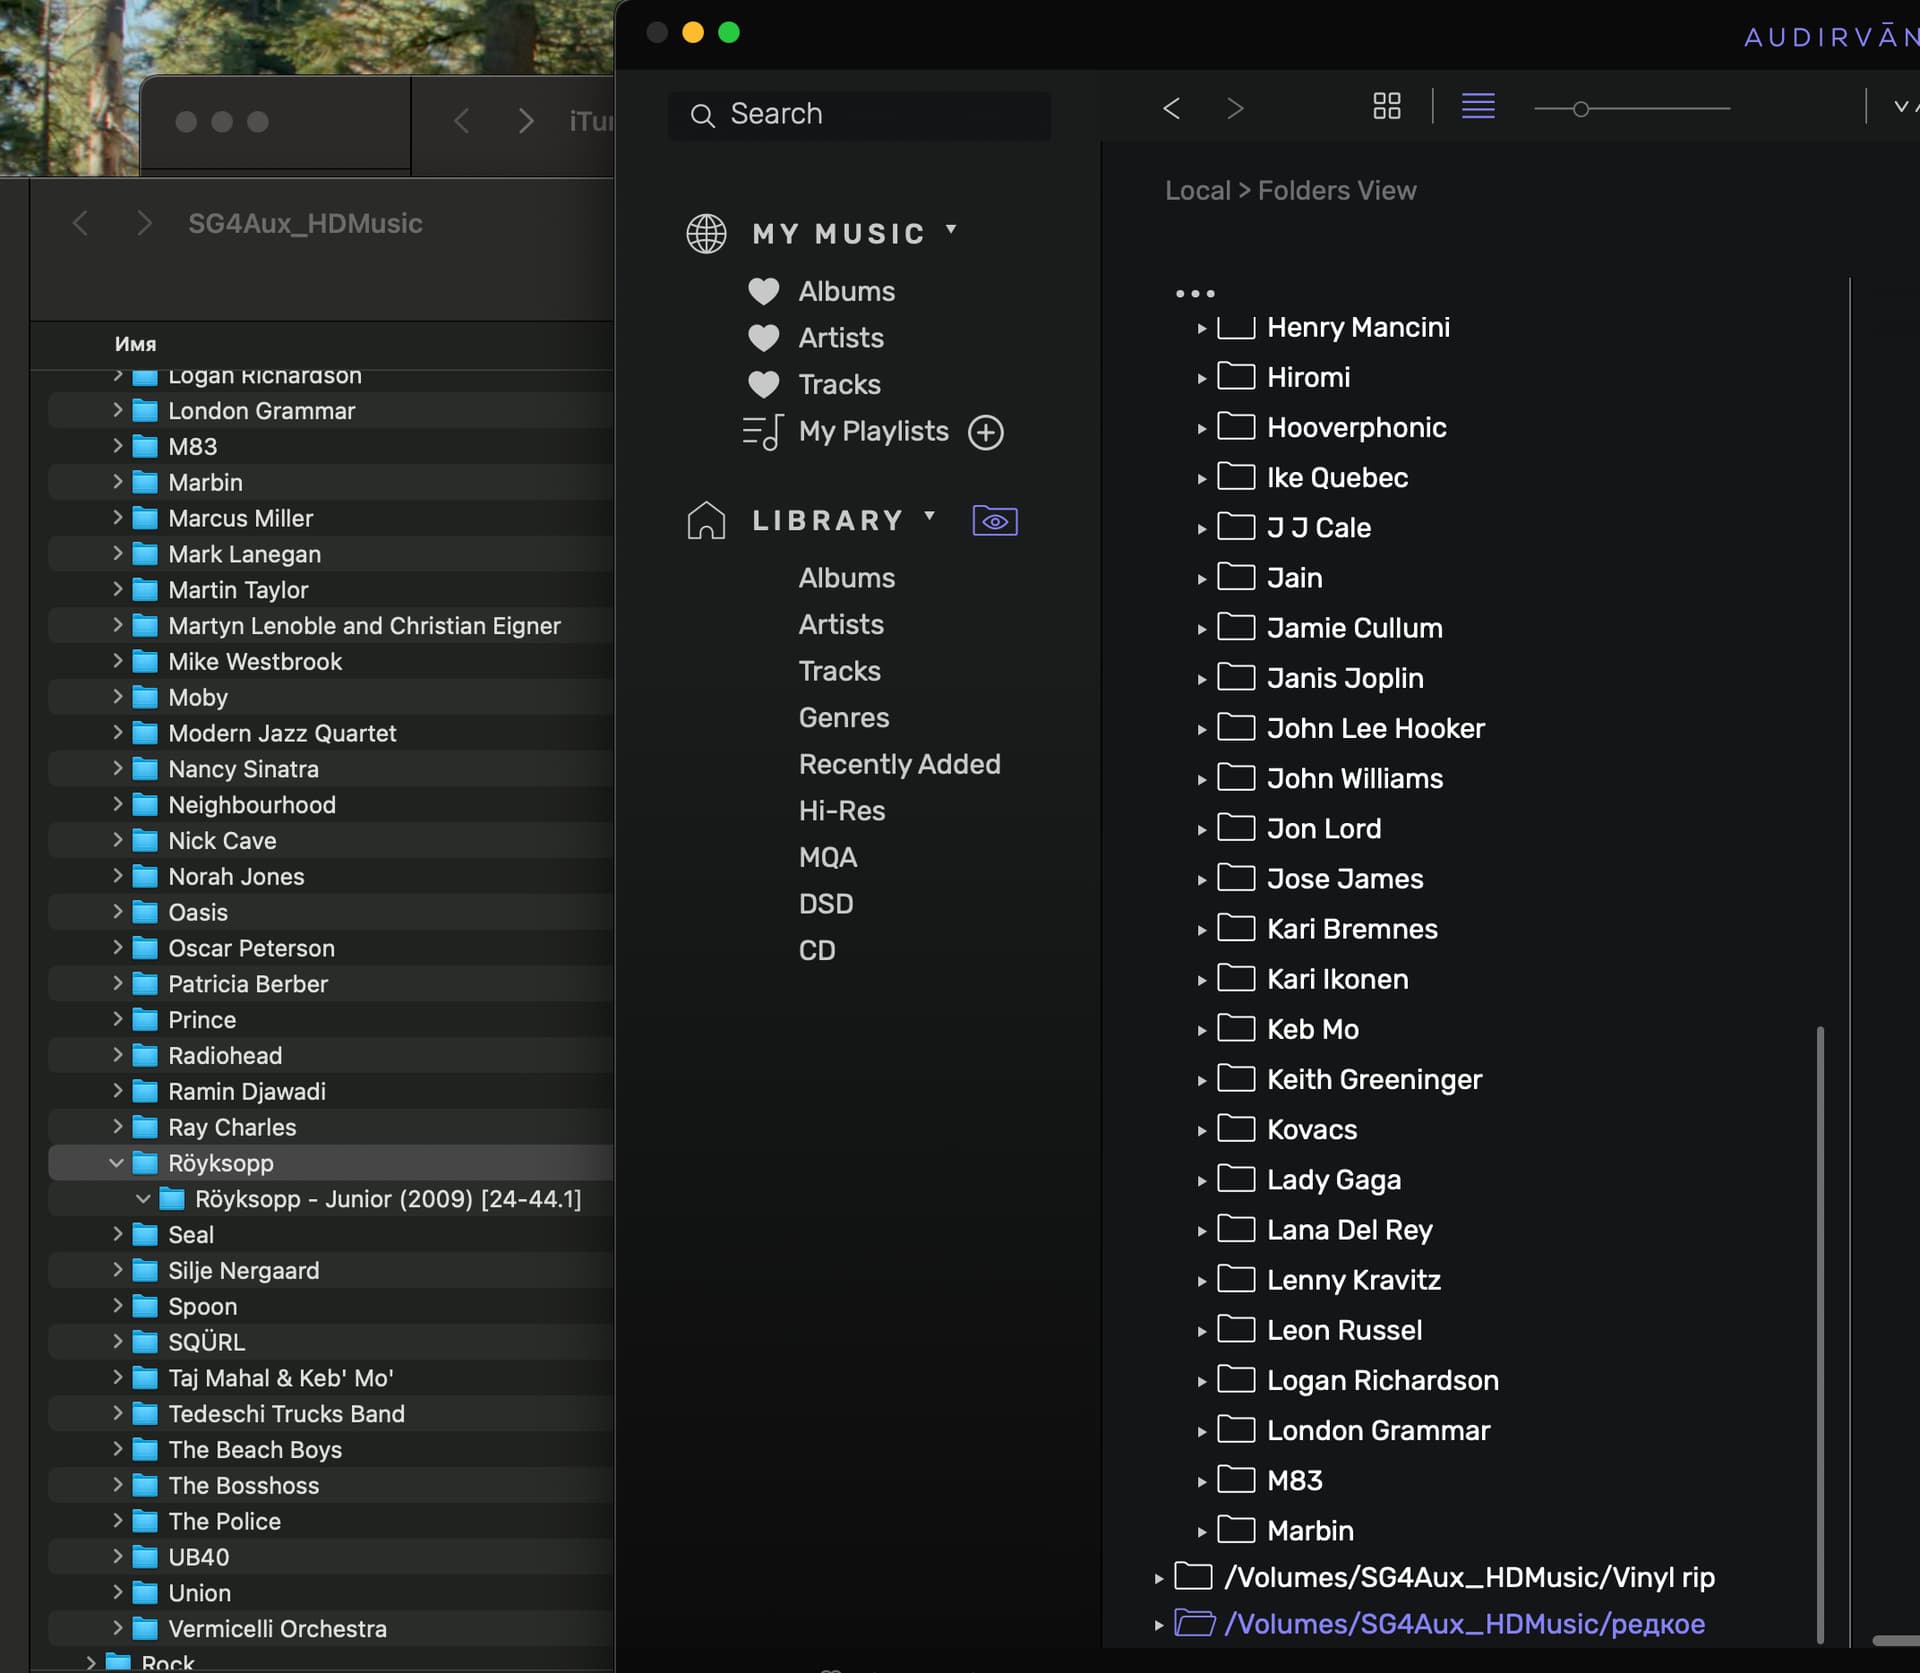Viewport: 1920px width, 1673px height.
Task: Click forward arrow in iTunes window toolbar
Action: coord(526,121)
